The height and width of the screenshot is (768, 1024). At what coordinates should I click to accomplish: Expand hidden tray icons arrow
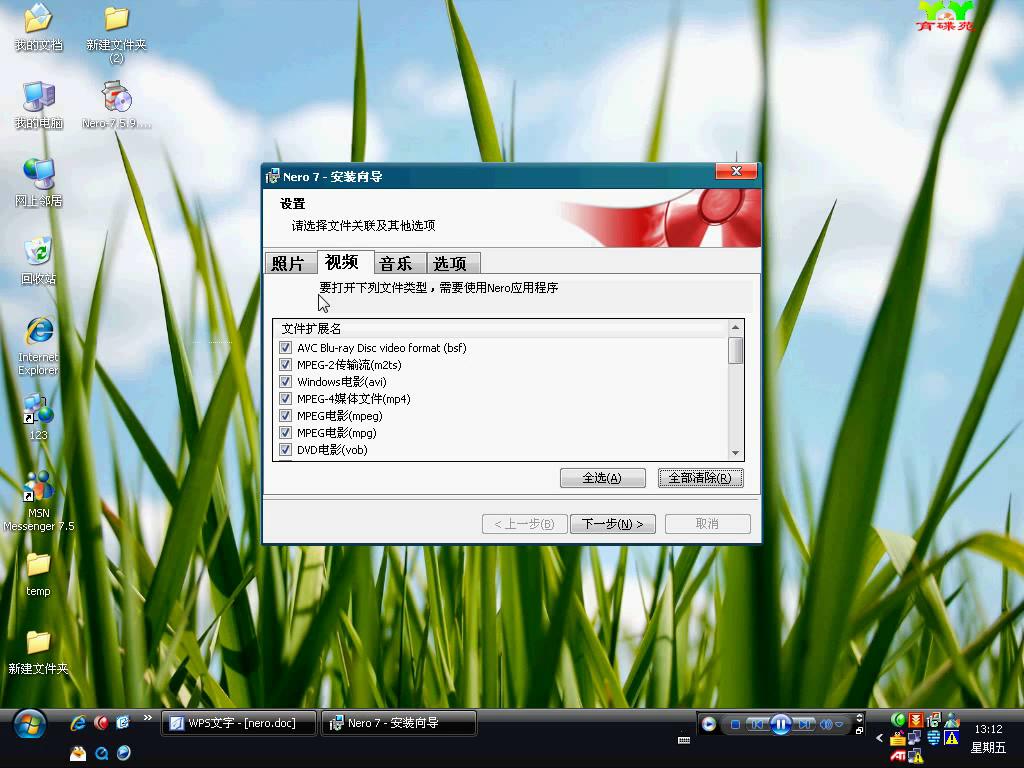(x=880, y=738)
